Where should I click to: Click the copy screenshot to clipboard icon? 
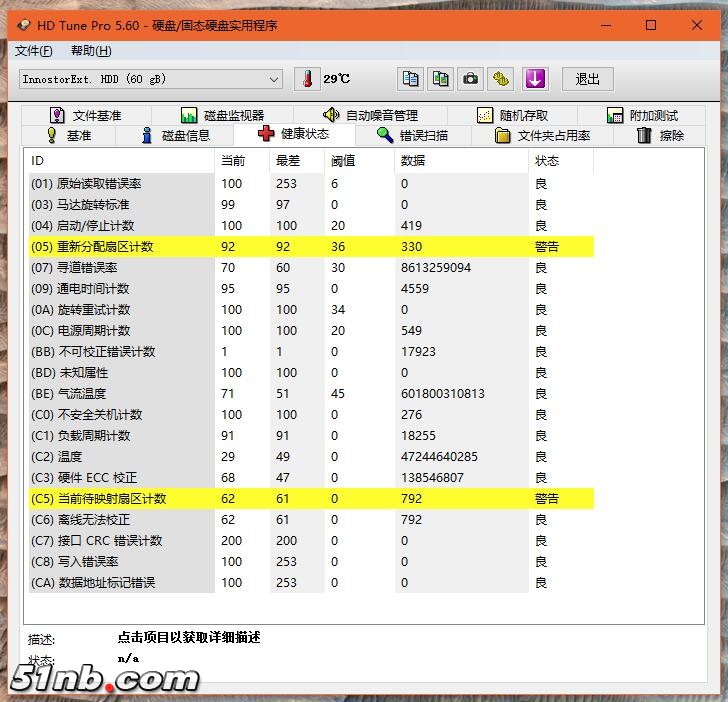point(440,79)
